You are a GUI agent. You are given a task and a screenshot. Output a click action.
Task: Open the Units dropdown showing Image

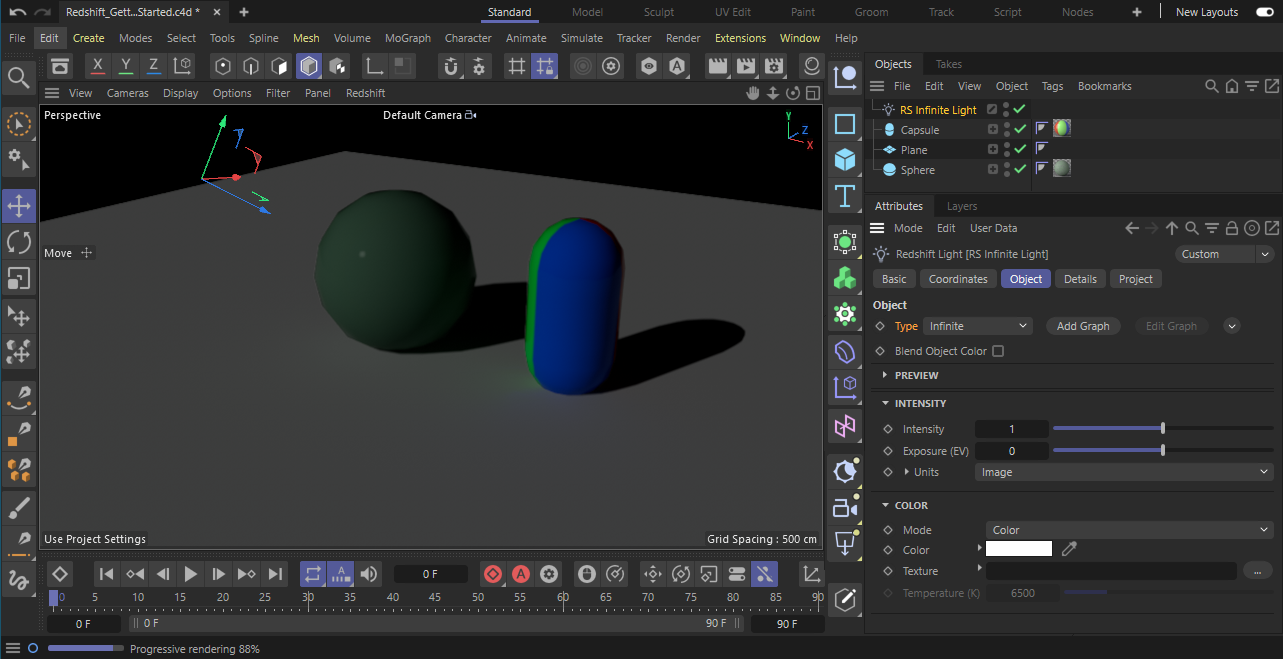(1122, 472)
